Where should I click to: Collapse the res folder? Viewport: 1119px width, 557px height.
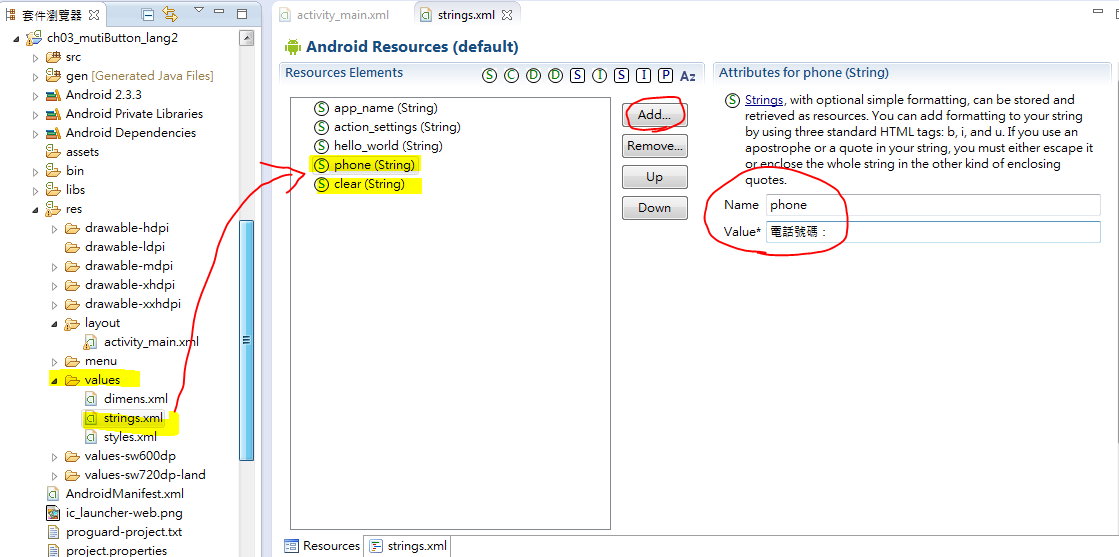coord(35,209)
